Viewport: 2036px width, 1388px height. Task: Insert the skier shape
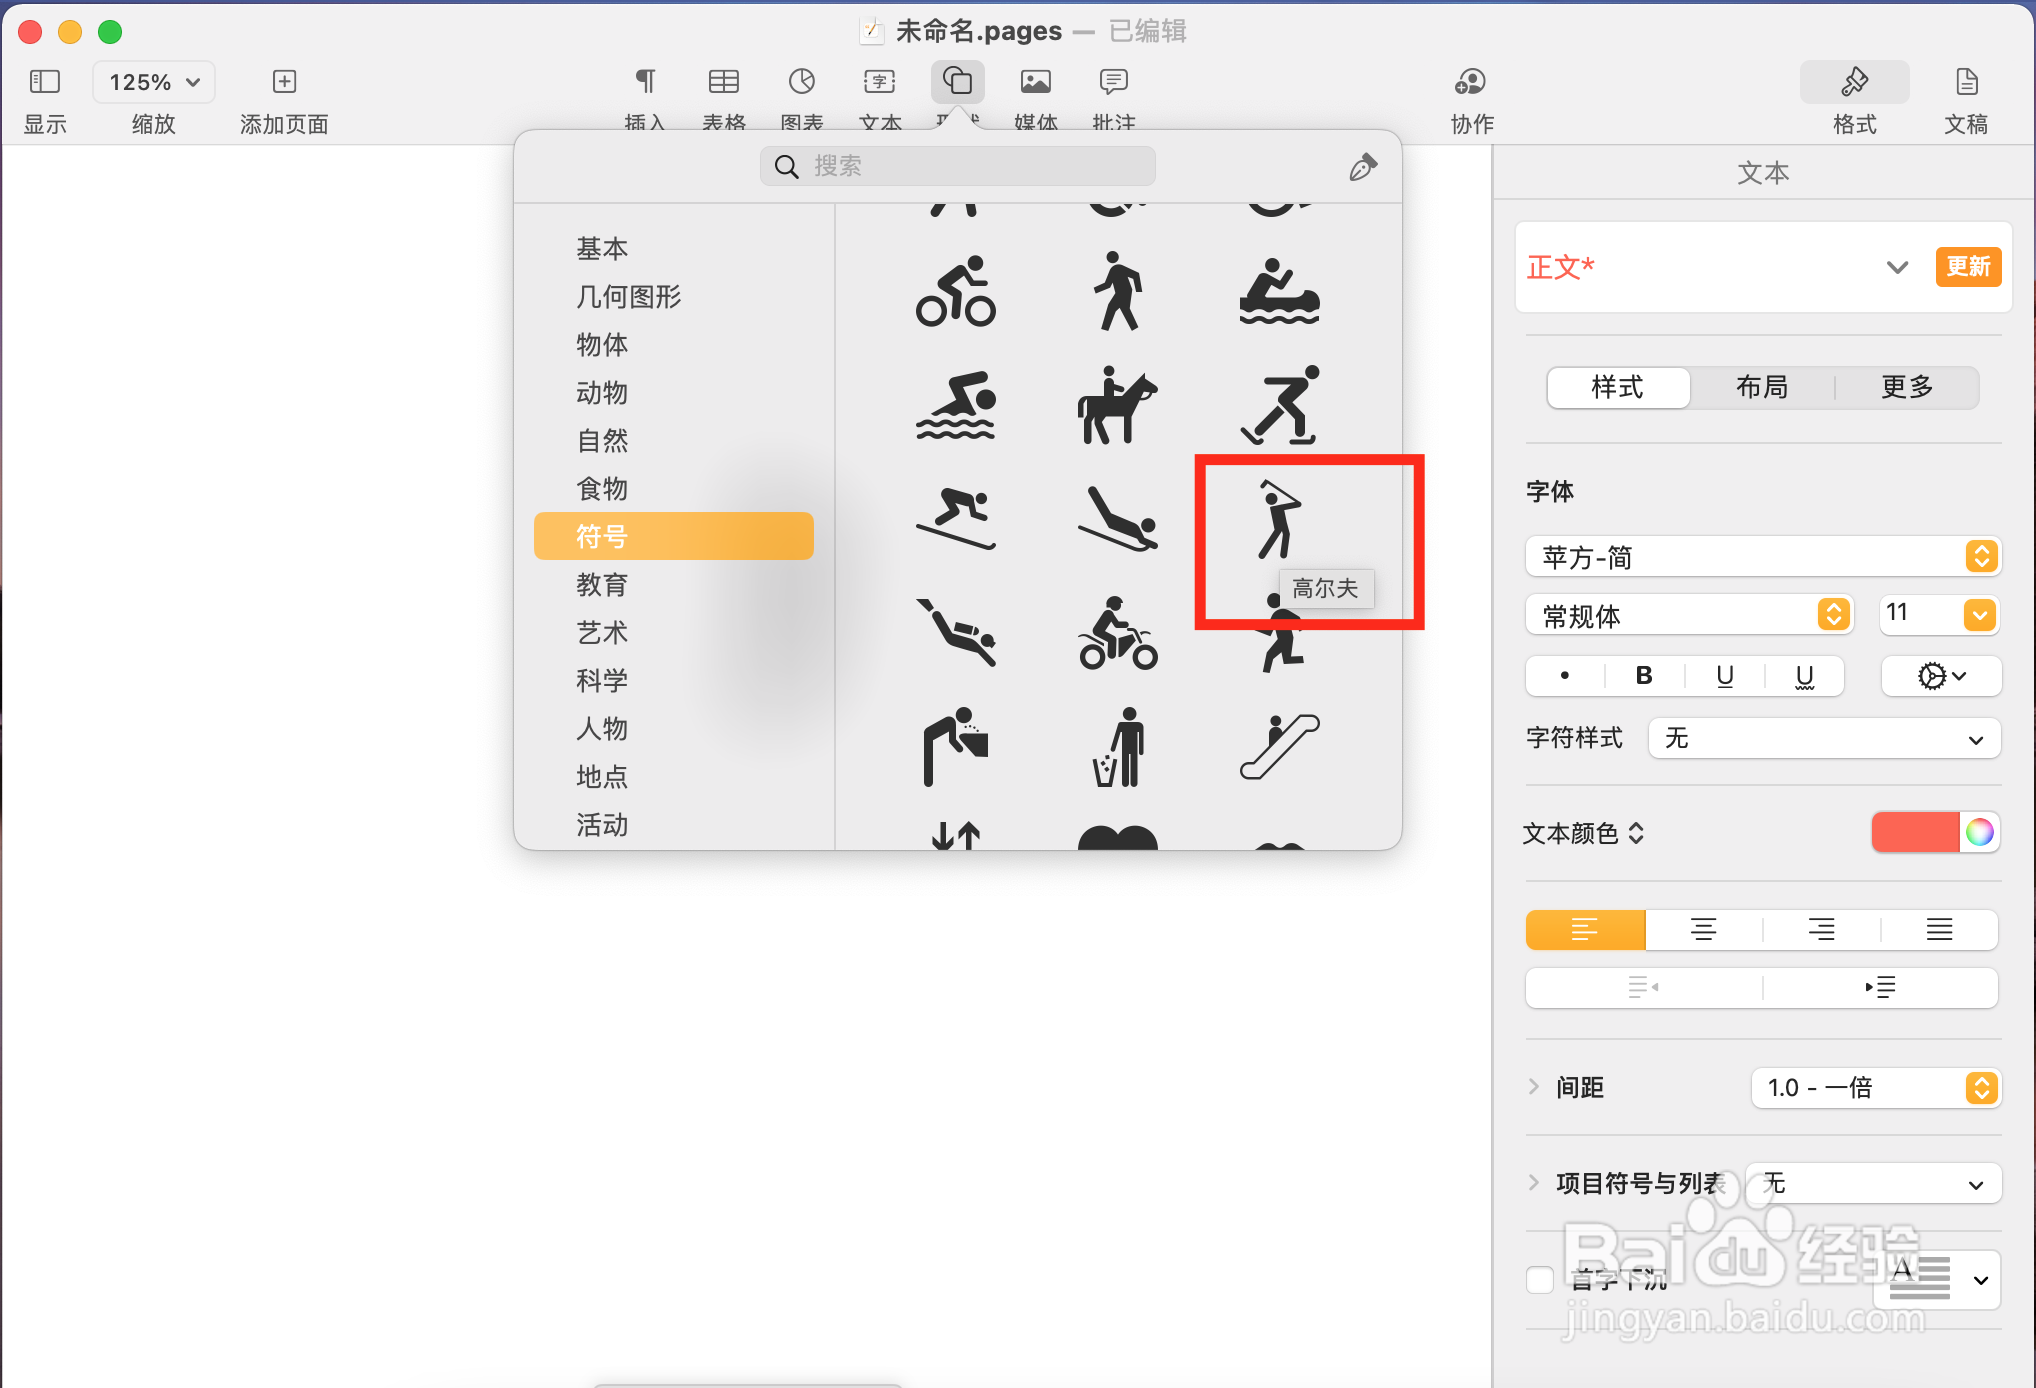click(x=956, y=518)
